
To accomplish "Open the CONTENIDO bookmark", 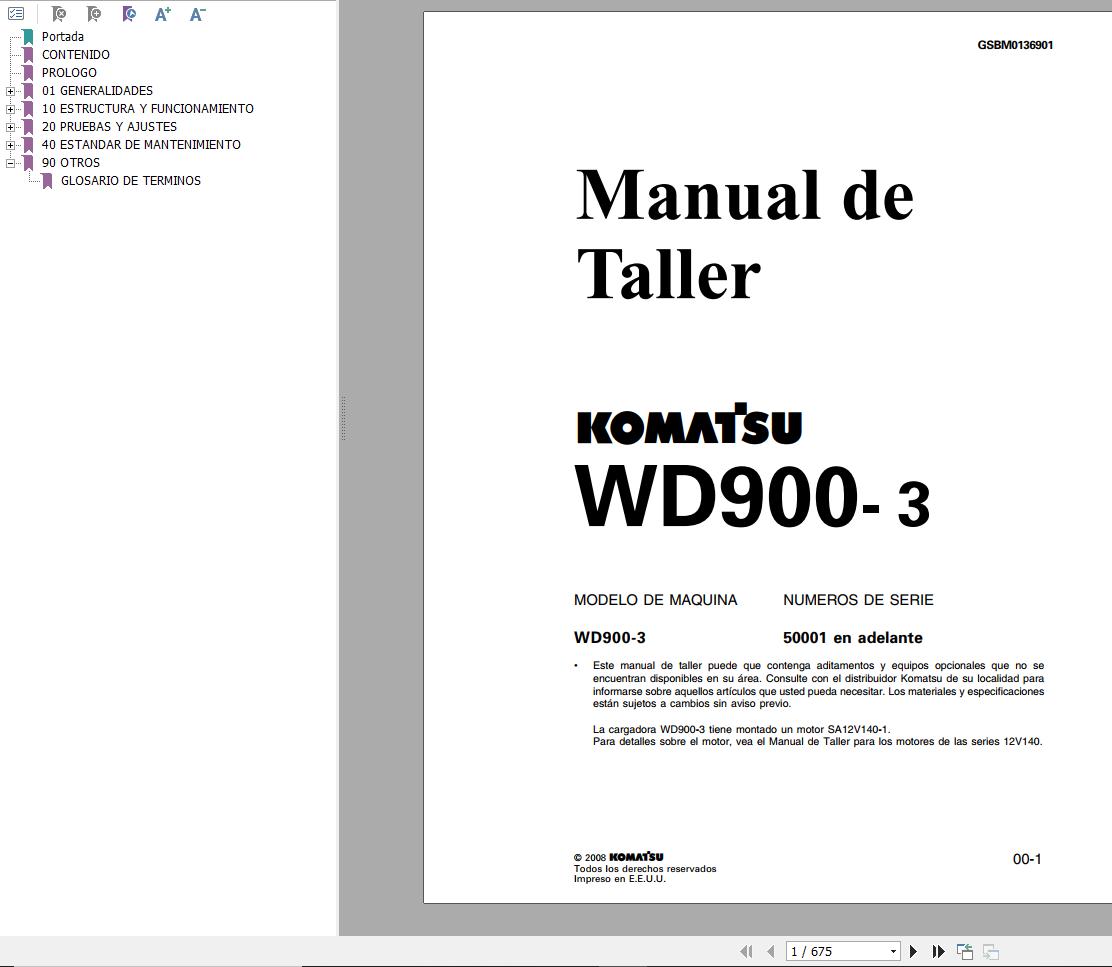I will pos(75,55).
